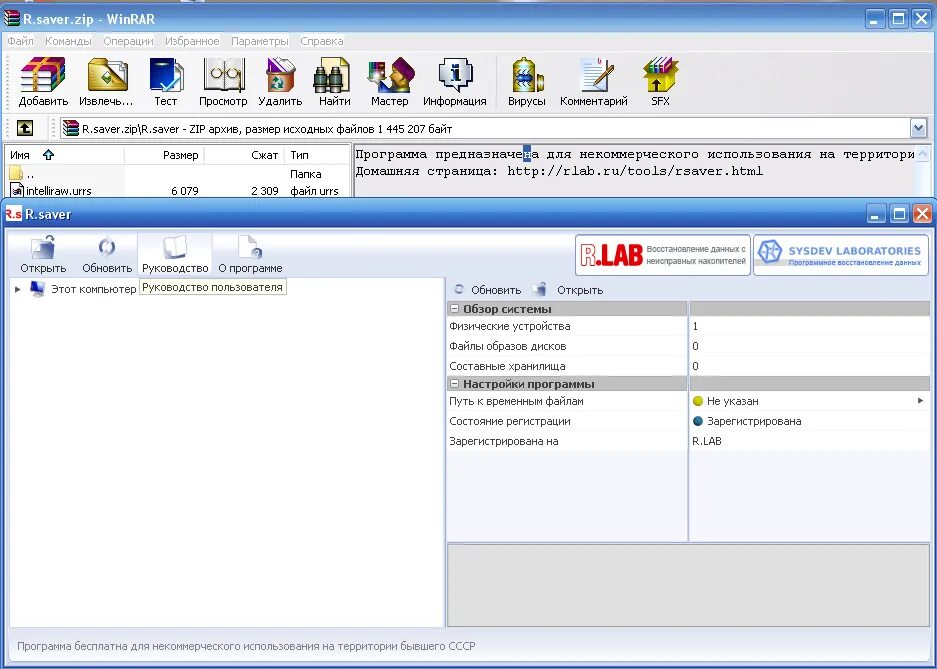Click the WinRAR comment pane scroll up arrow
Image resolution: width=937 pixels, height=669 pixels.
click(922, 153)
